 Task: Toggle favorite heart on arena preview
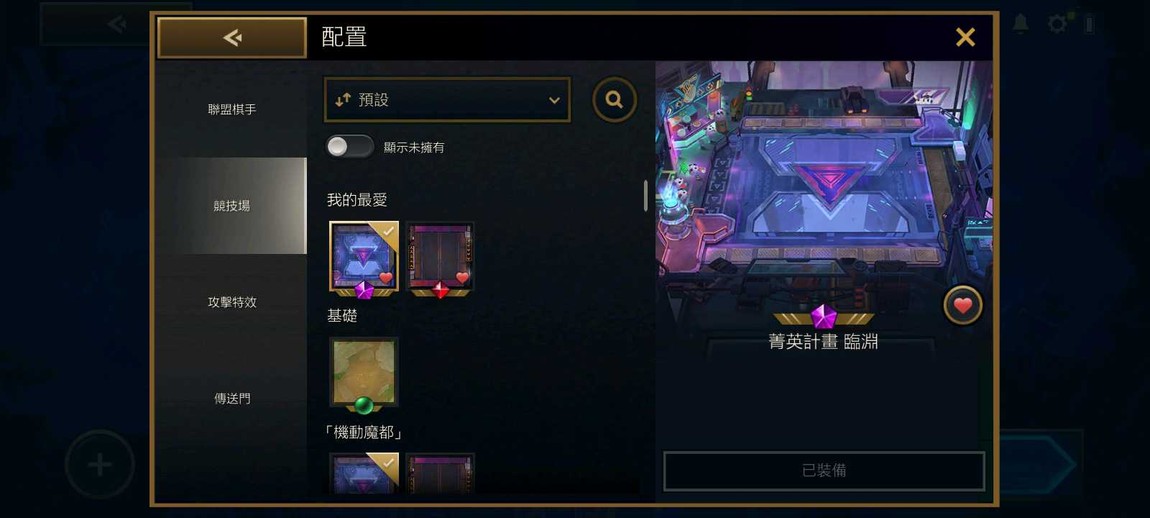pos(962,305)
